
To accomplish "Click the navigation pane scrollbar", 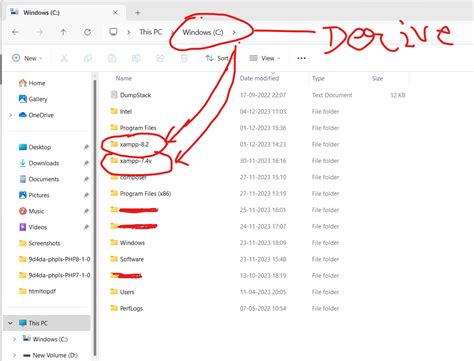I will tap(95, 217).
